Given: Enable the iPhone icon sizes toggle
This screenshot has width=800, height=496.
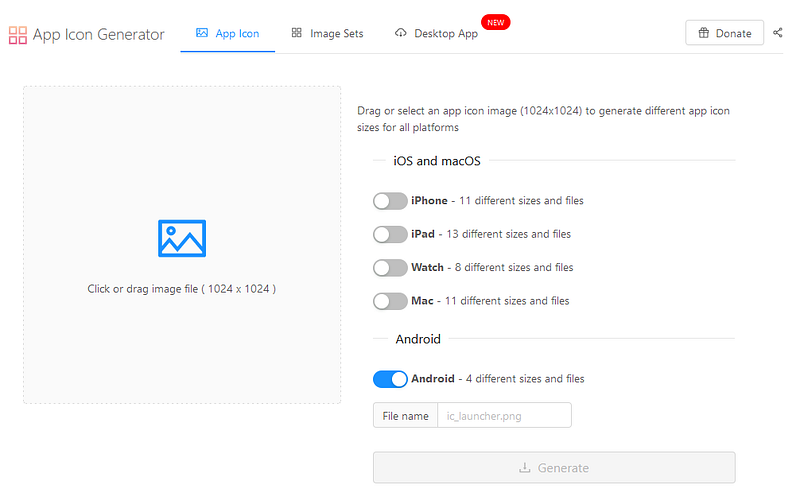Looking at the screenshot, I should point(390,201).
